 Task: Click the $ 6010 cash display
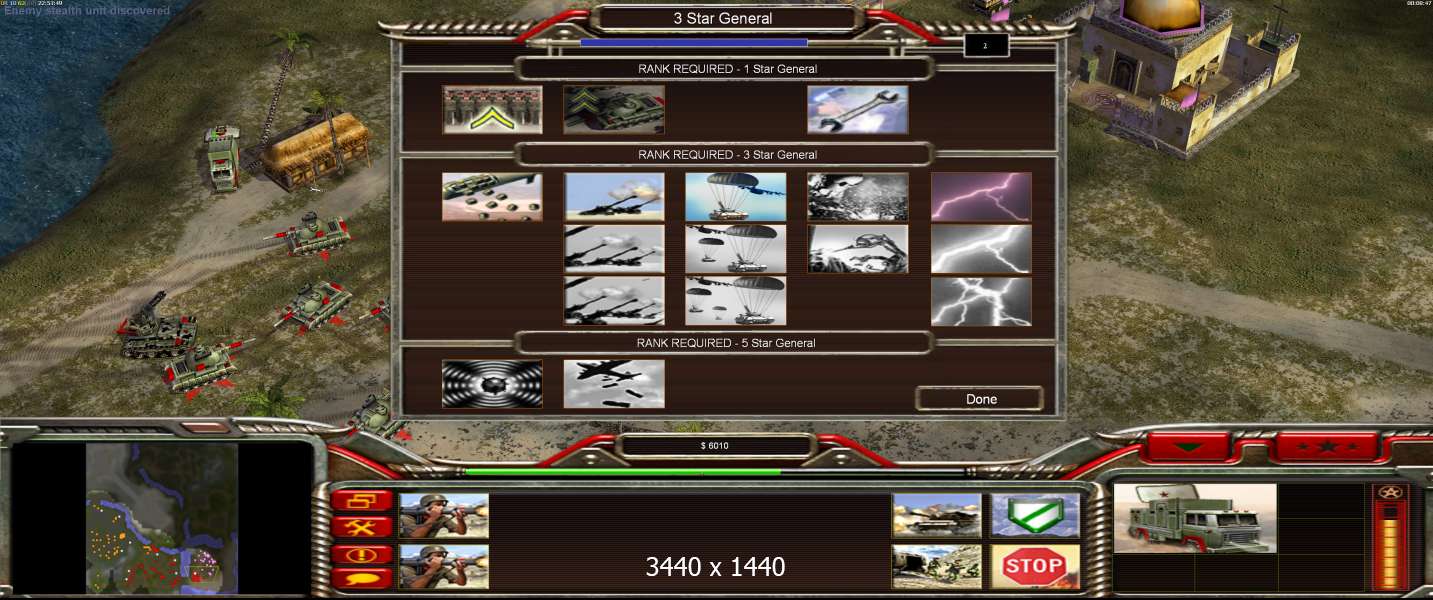(715, 446)
